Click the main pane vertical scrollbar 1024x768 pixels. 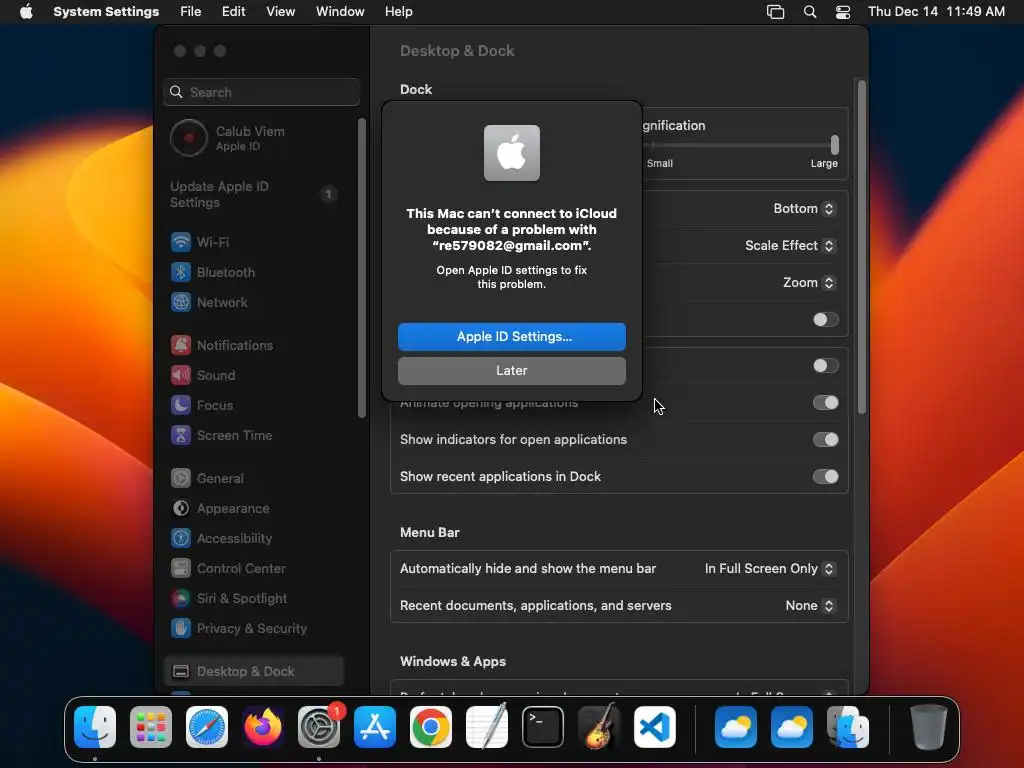(x=862, y=247)
